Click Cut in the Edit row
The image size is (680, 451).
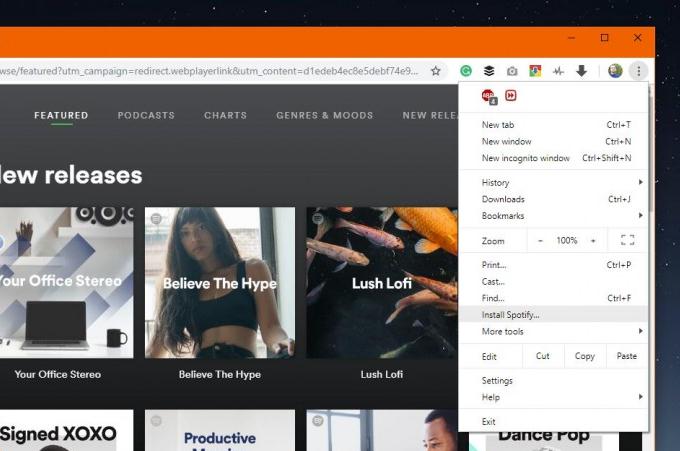pos(543,356)
